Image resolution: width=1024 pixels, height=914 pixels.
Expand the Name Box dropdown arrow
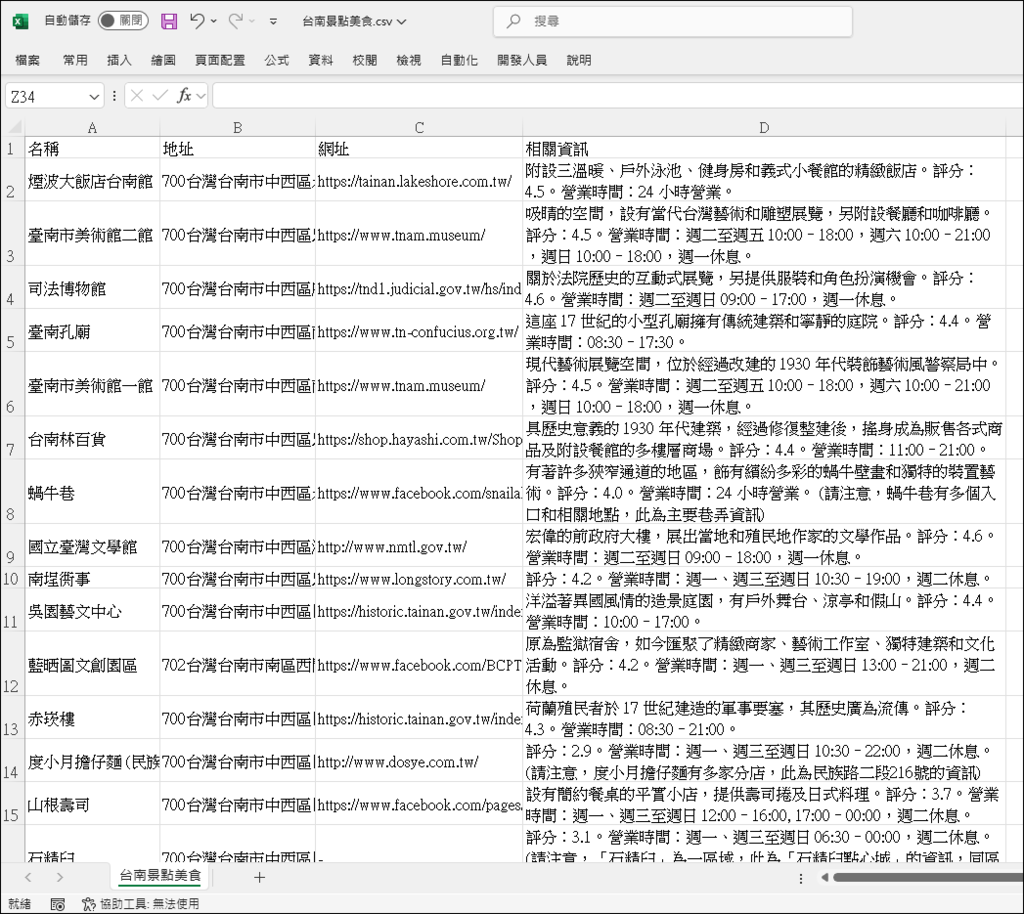(94, 97)
